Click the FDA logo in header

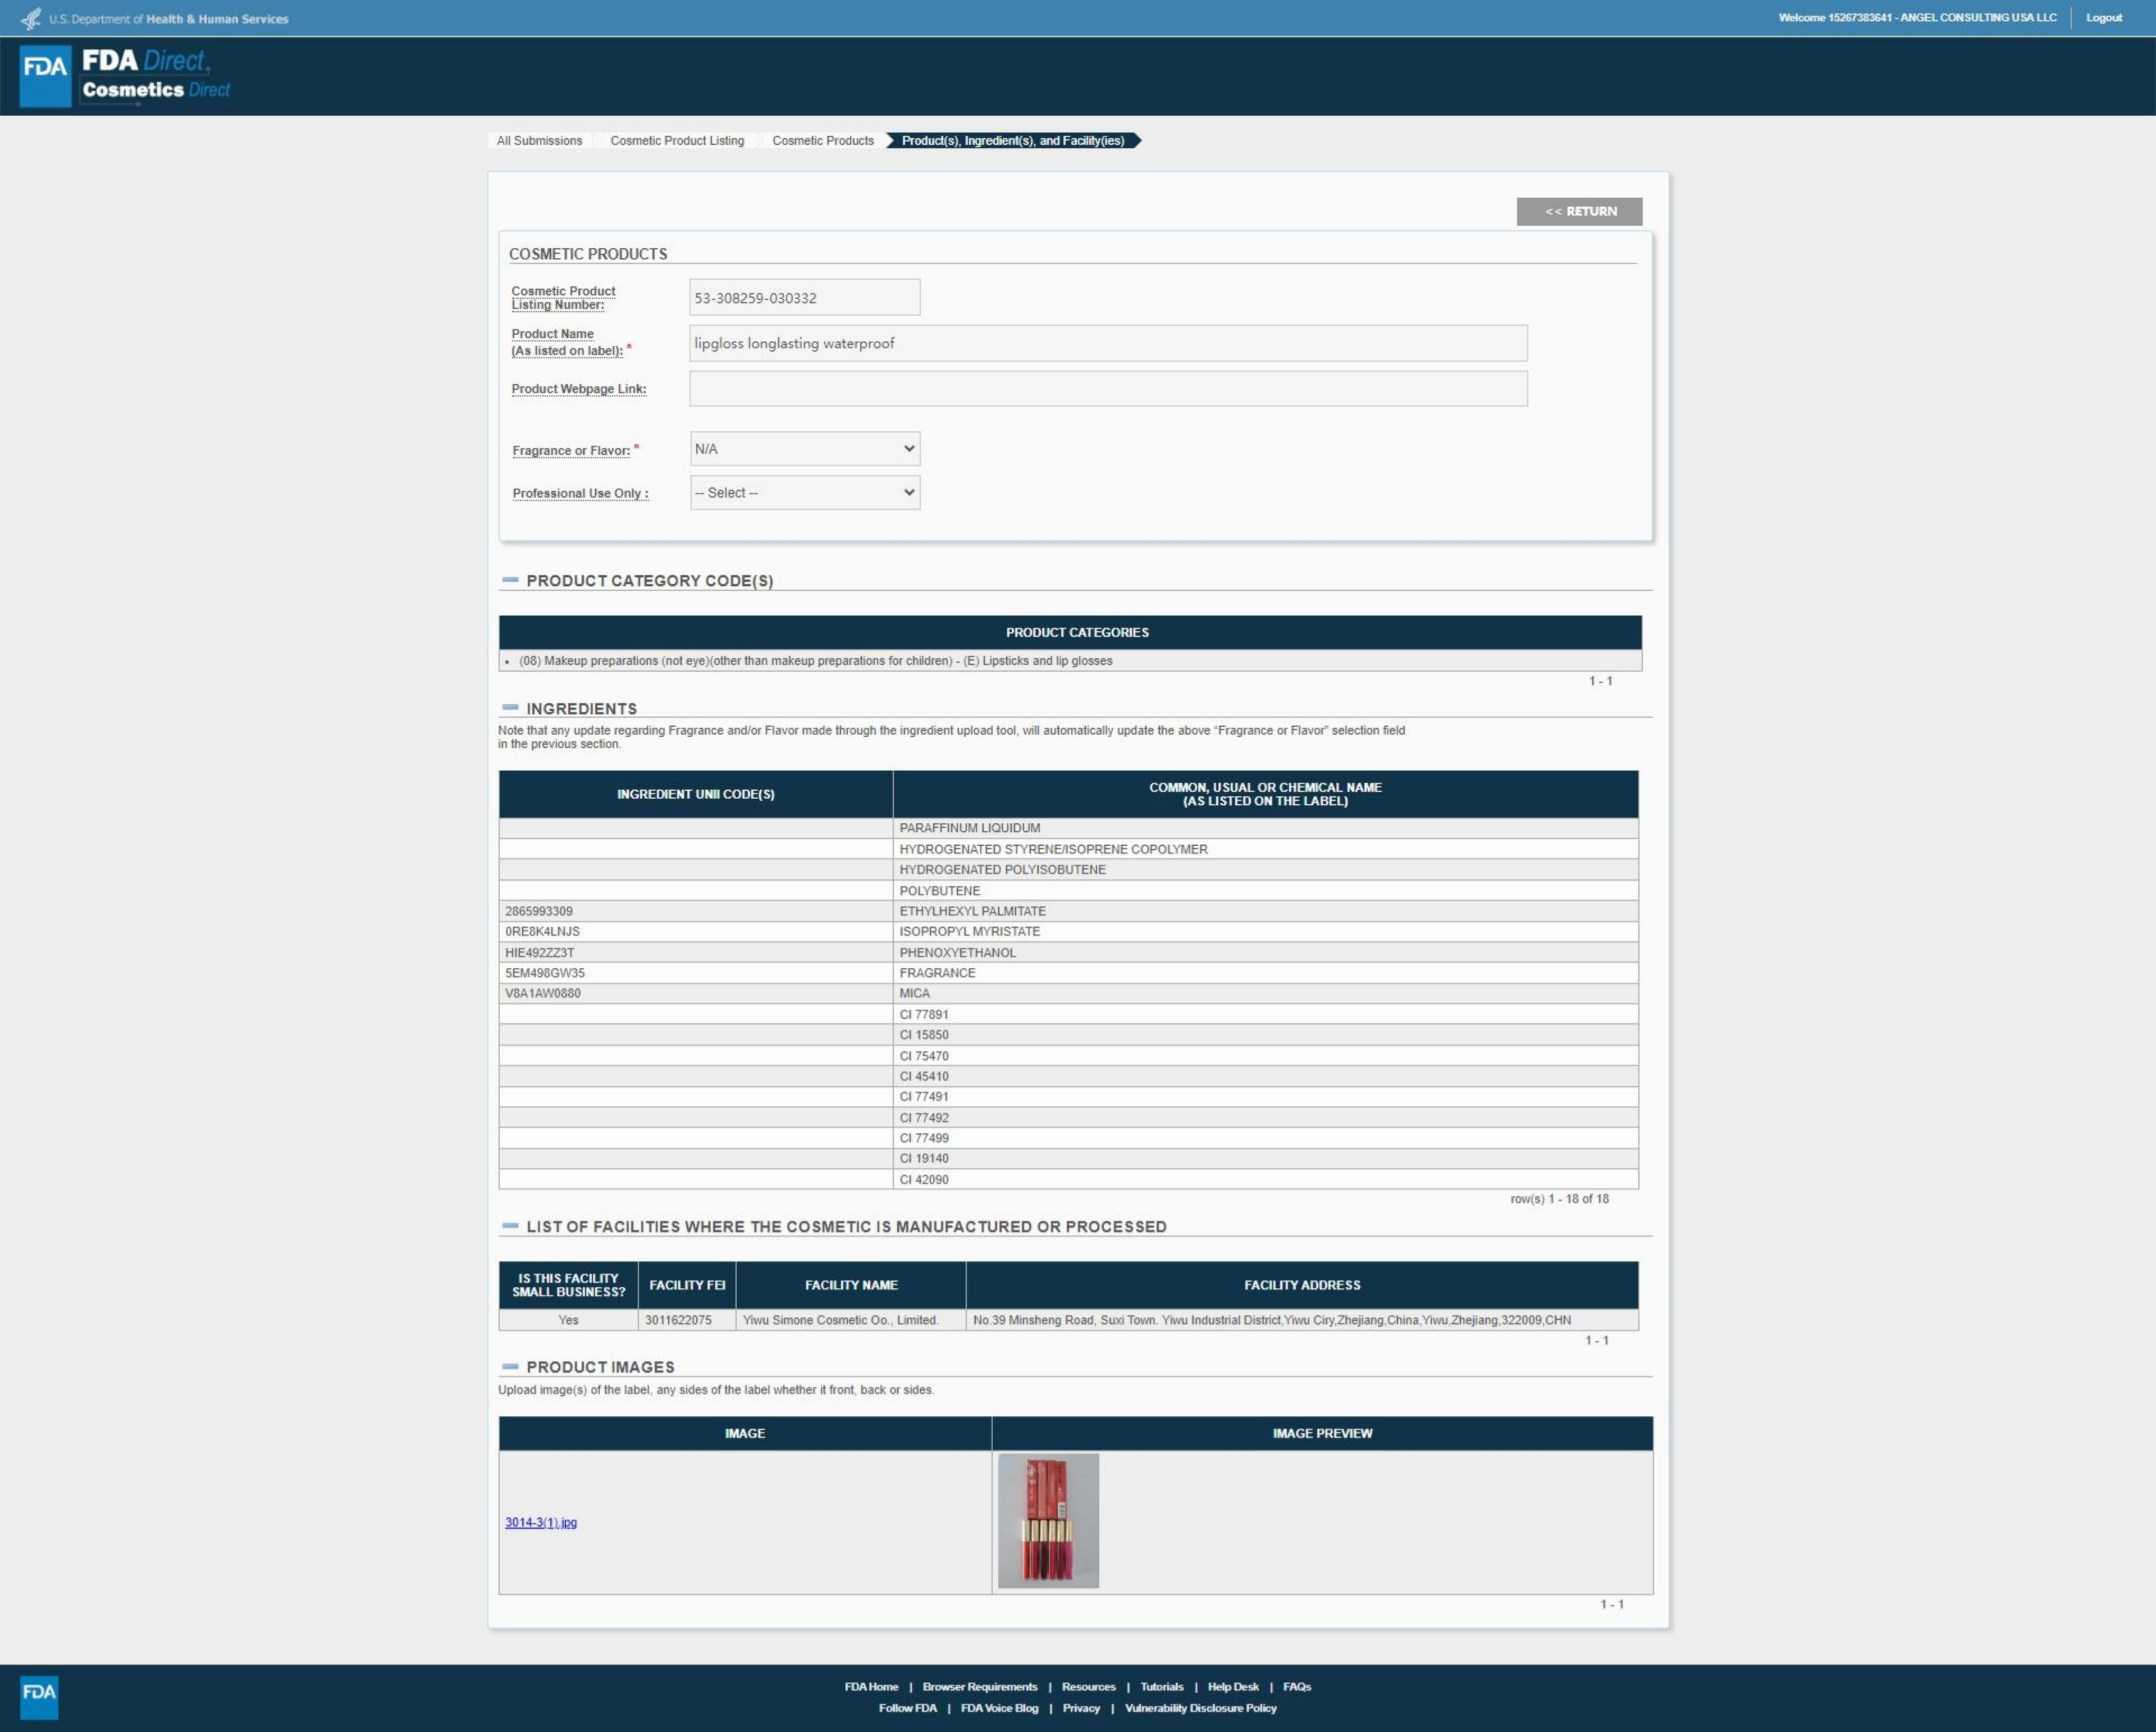tap(45, 75)
